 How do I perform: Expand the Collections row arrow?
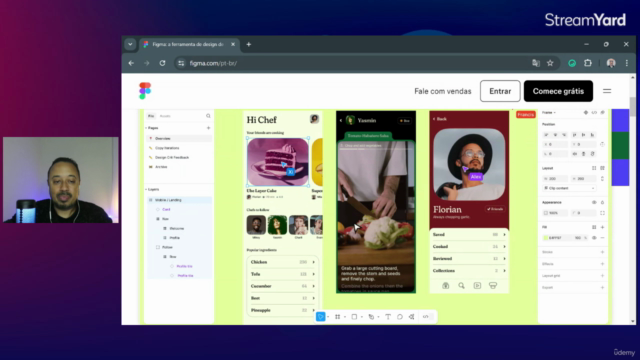click(x=504, y=271)
